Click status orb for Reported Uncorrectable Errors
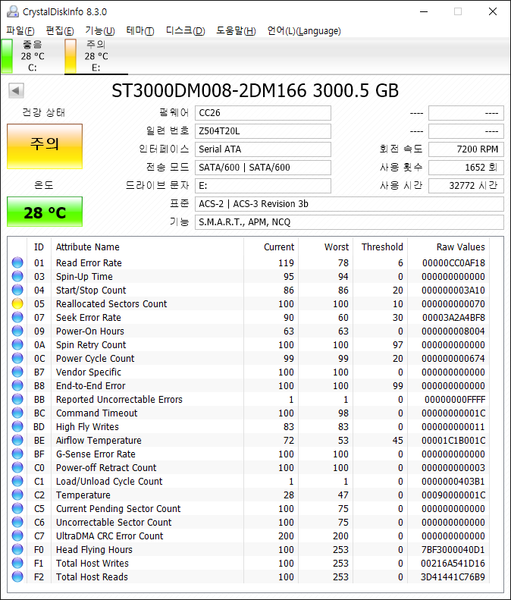The image size is (511, 600). [17, 399]
